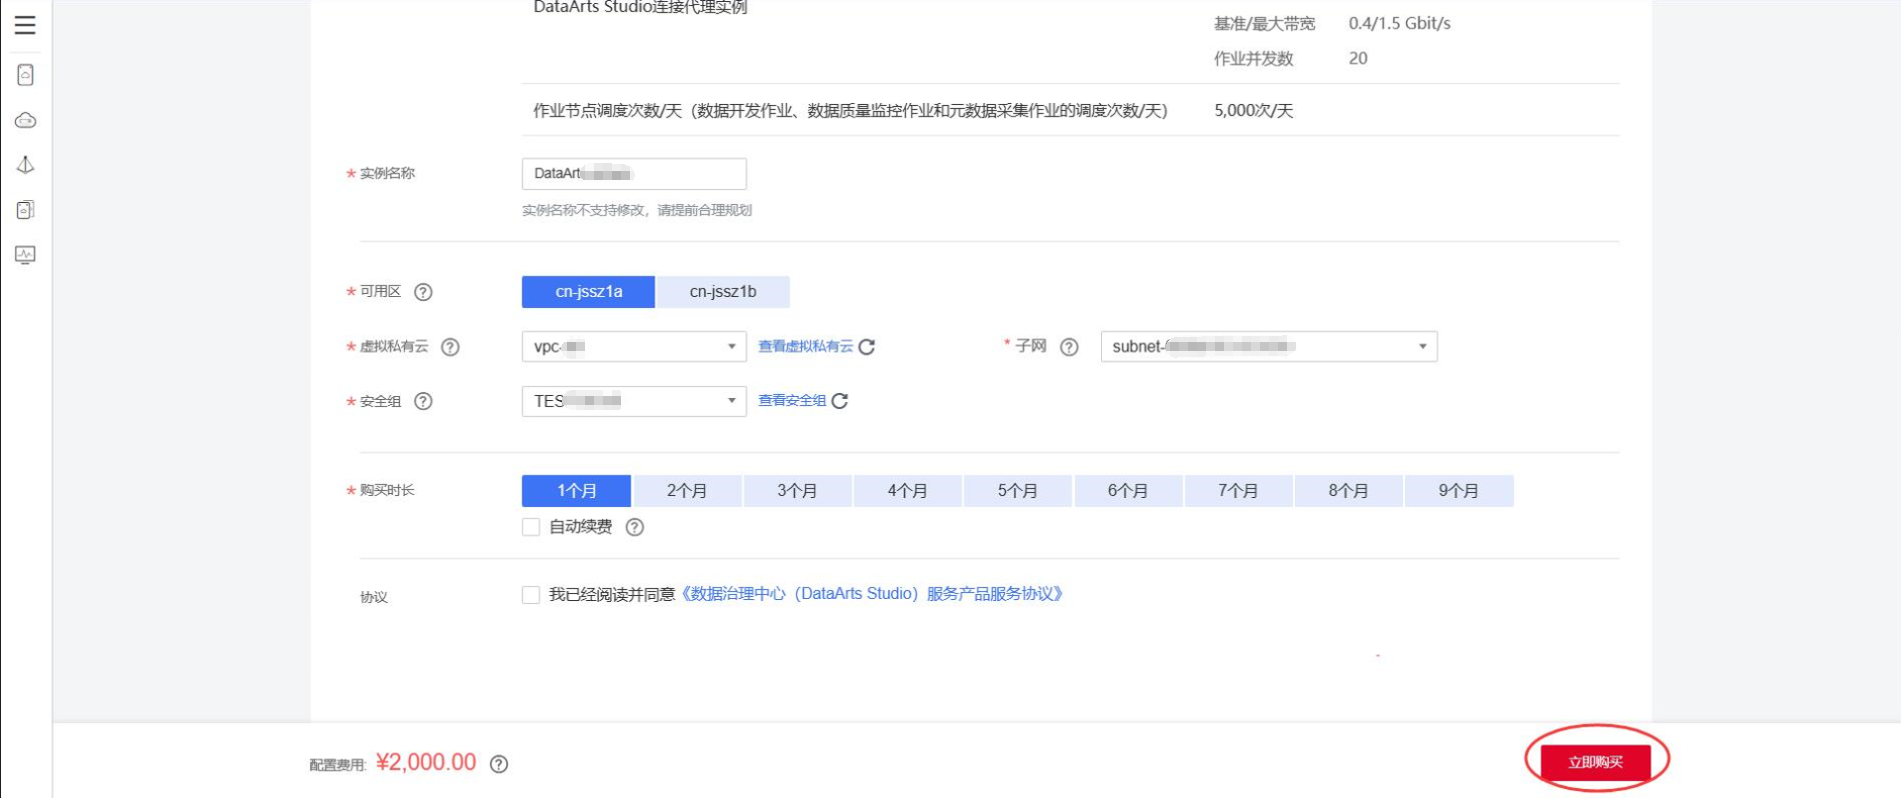Click the monitoring icon in the left sidebar

[x=25, y=255]
